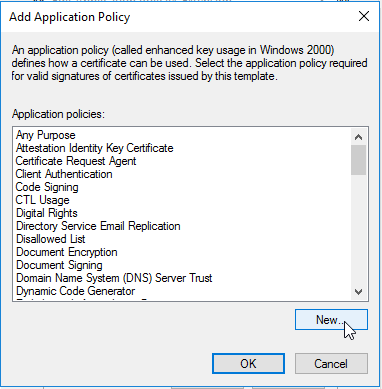
Task: Pick Code Signing in the list
Action: (x=47, y=187)
